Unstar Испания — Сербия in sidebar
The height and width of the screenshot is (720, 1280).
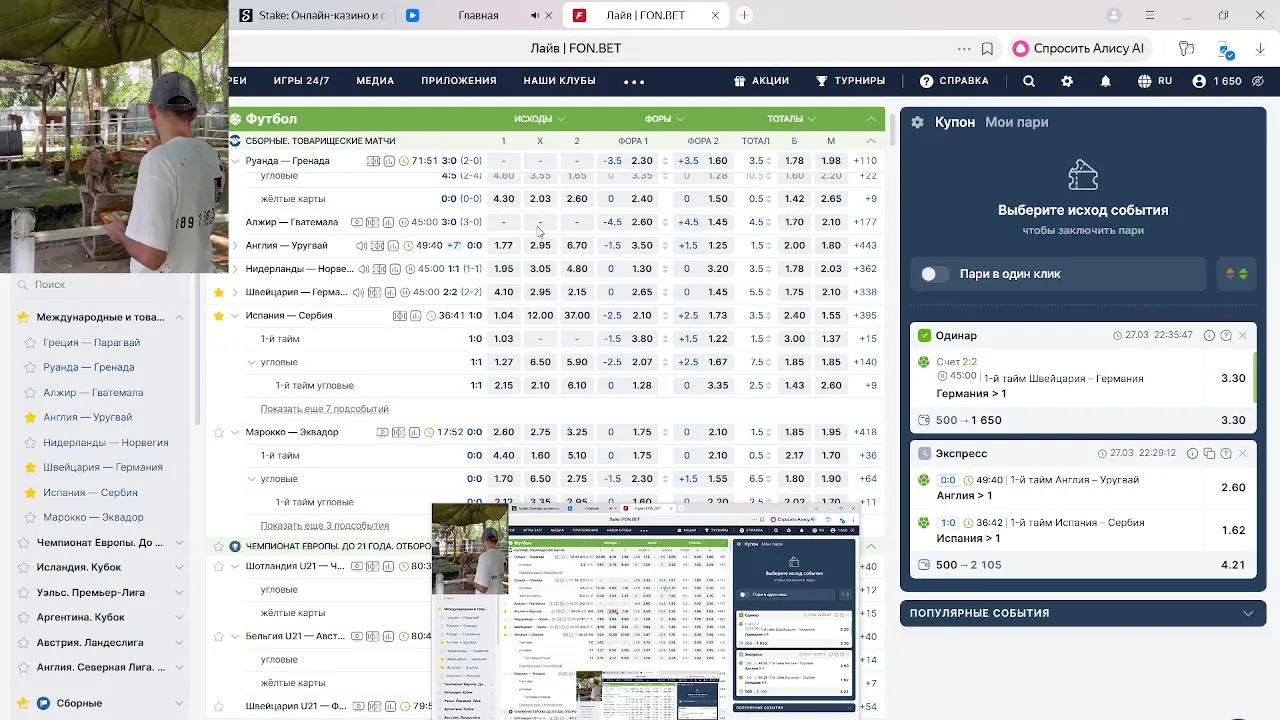pyautogui.click(x=31, y=493)
